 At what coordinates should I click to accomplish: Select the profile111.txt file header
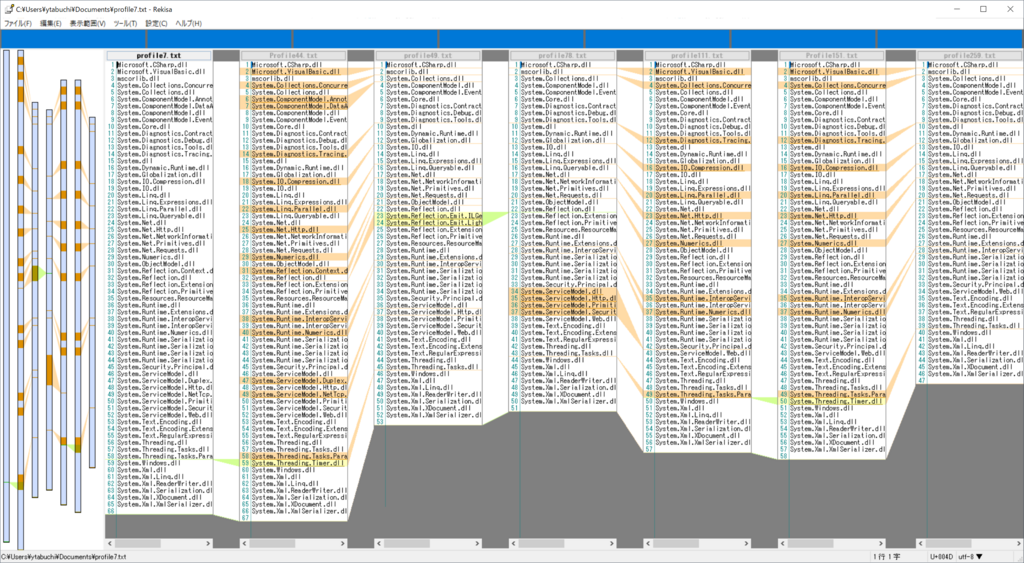pyautogui.click(x=697, y=56)
